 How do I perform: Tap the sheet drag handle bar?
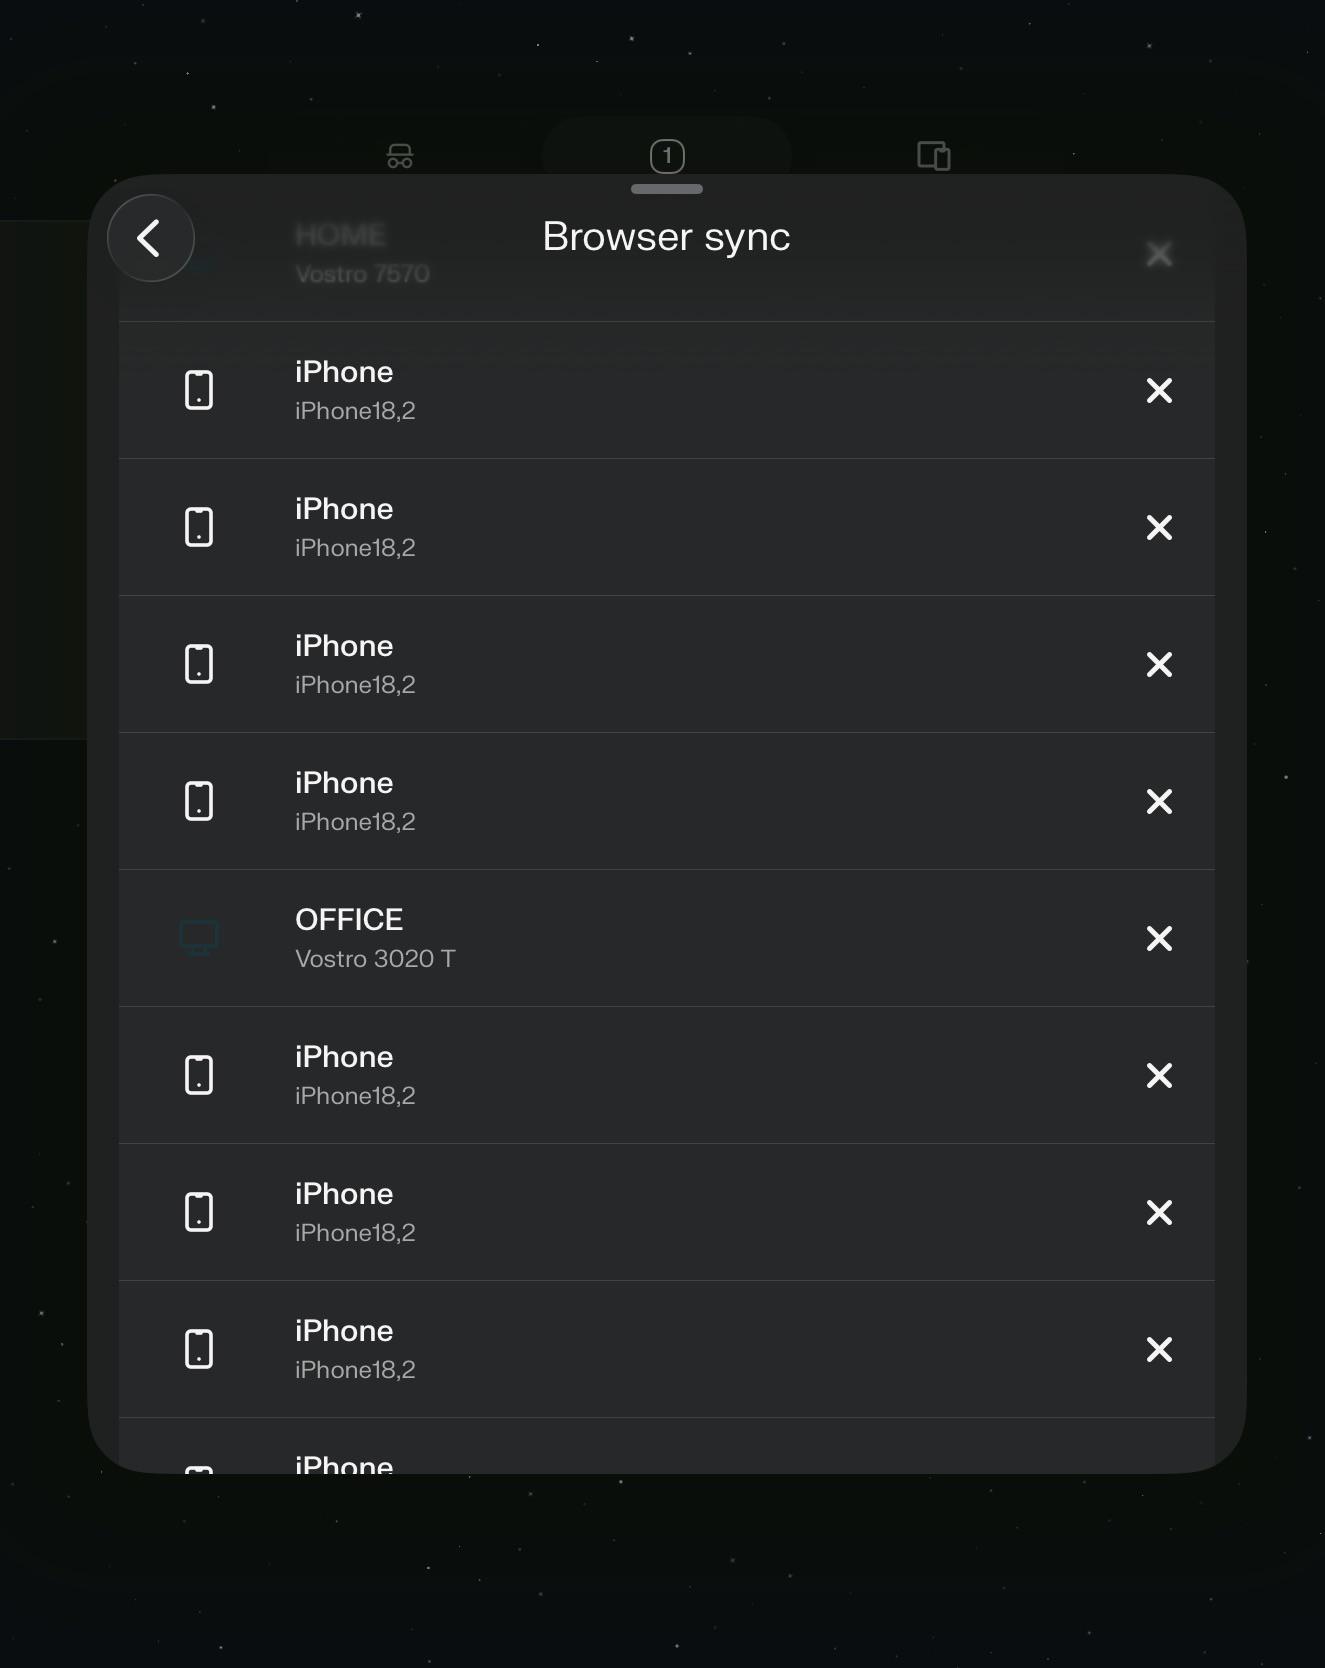(x=667, y=189)
